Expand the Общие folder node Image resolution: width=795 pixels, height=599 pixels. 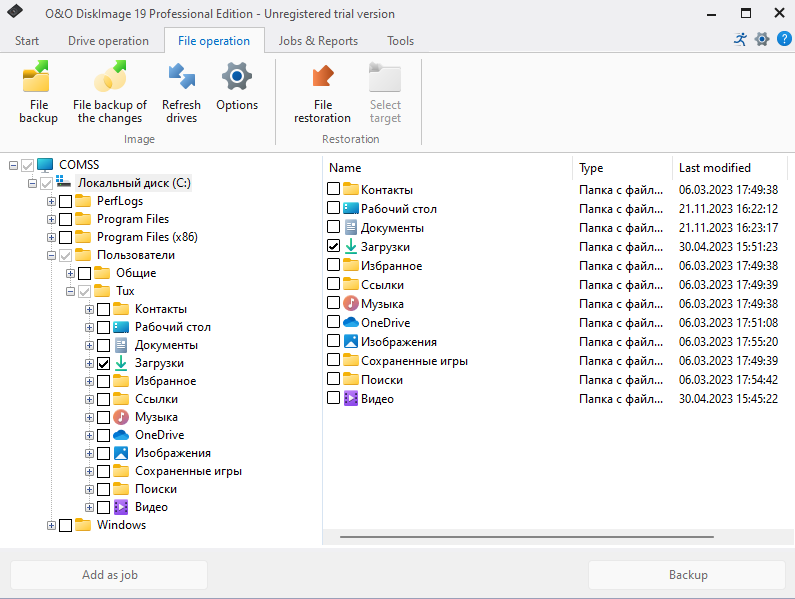pos(70,273)
